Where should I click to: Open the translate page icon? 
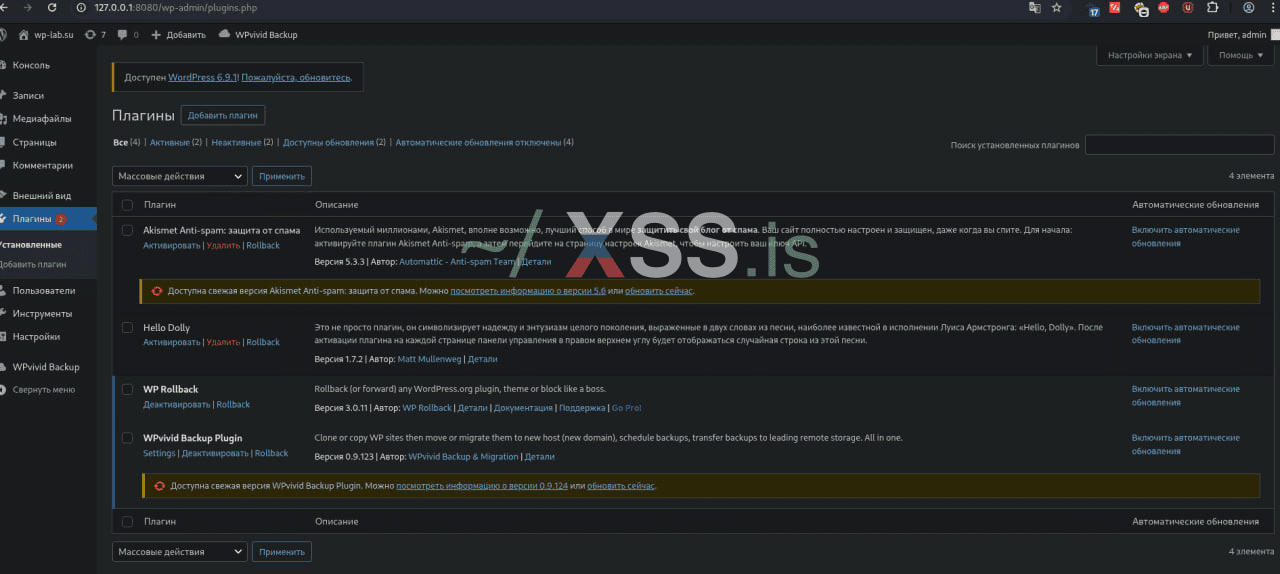(1035, 7)
